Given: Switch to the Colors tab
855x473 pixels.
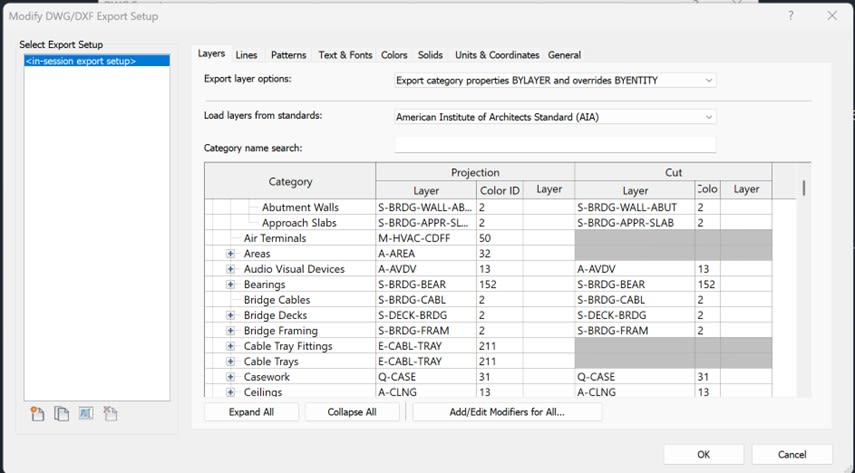Looking at the screenshot, I should click(x=394, y=55).
